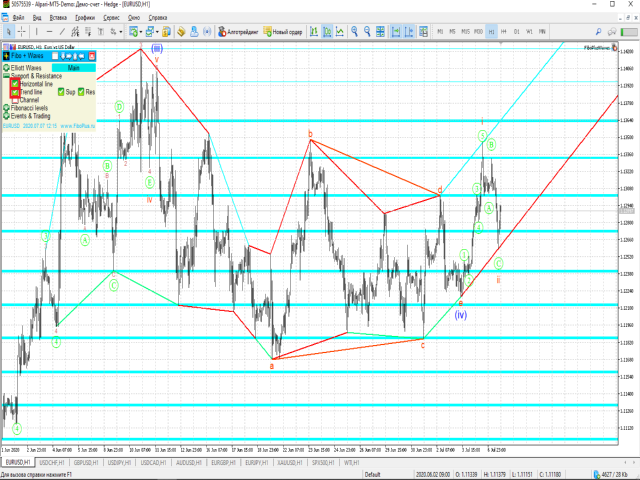Toggle the Res checkbox
This screenshot has height=480, width=640.
[81, 92]
